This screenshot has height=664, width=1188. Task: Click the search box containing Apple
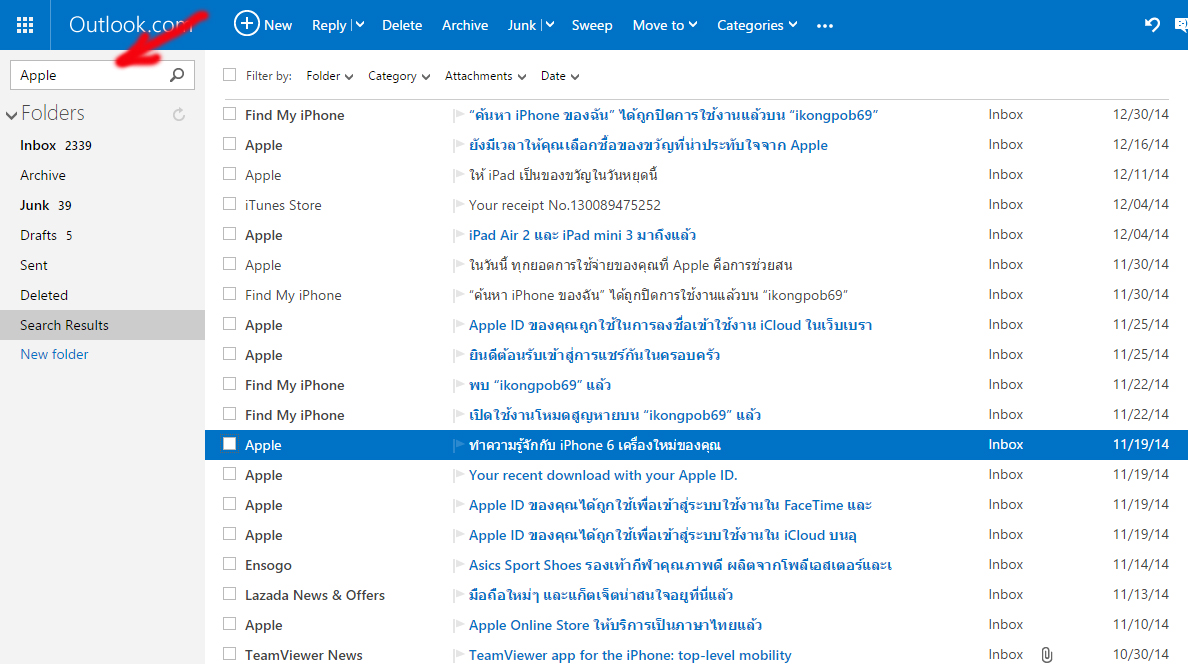(x=102, y=75)
